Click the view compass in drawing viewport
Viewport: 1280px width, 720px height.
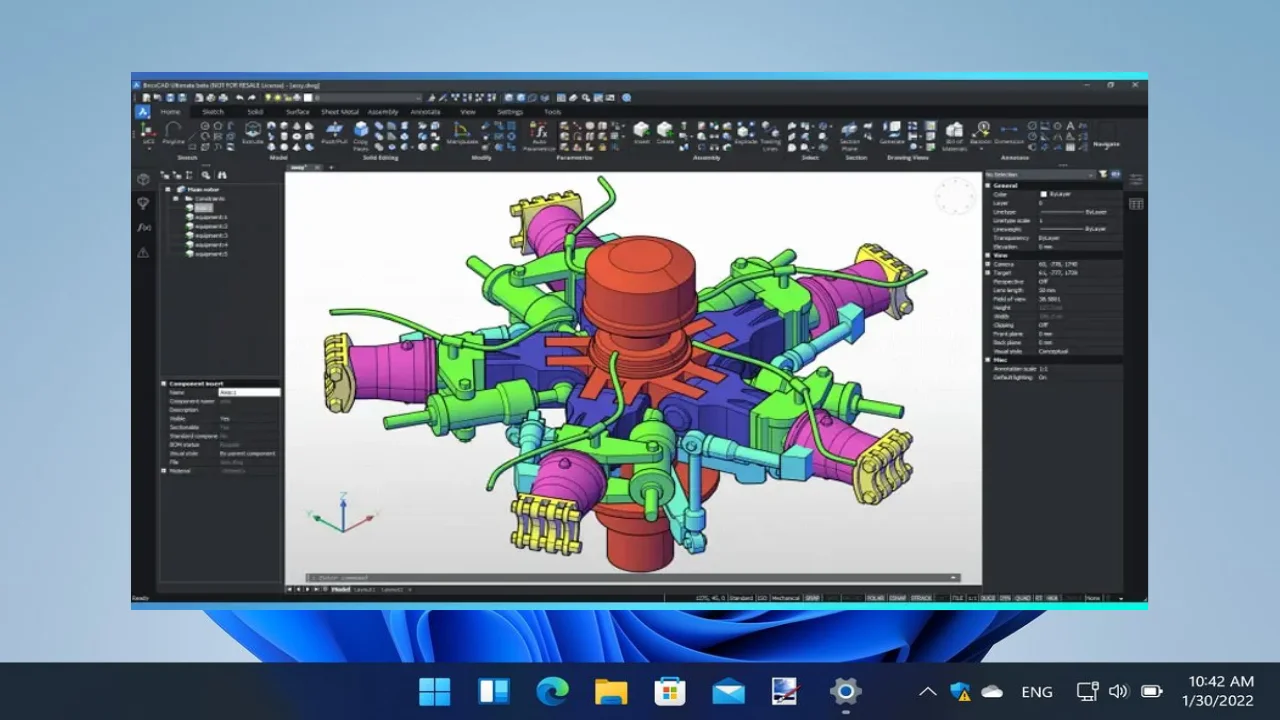pos(956,196)
